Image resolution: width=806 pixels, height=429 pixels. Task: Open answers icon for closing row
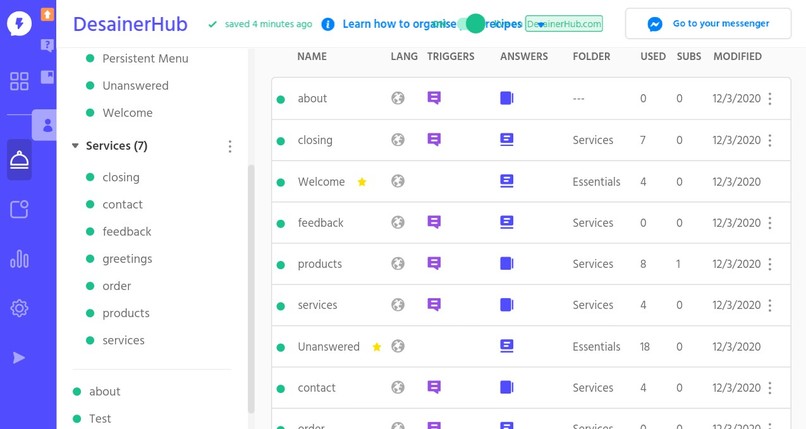(x=506, y=139)
